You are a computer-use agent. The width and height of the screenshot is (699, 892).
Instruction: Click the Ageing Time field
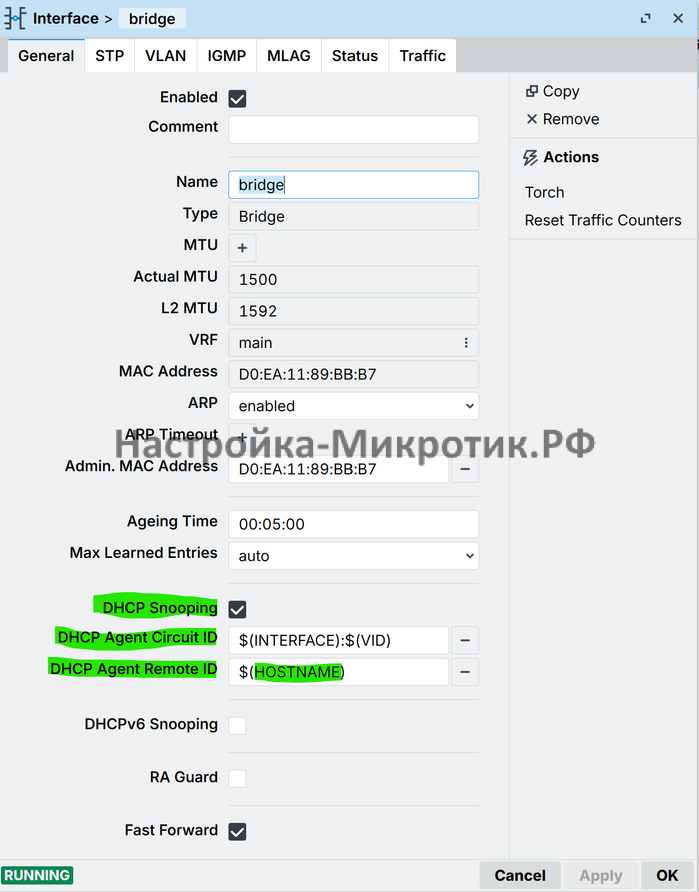pyautogui.click(x=353, y=524)
